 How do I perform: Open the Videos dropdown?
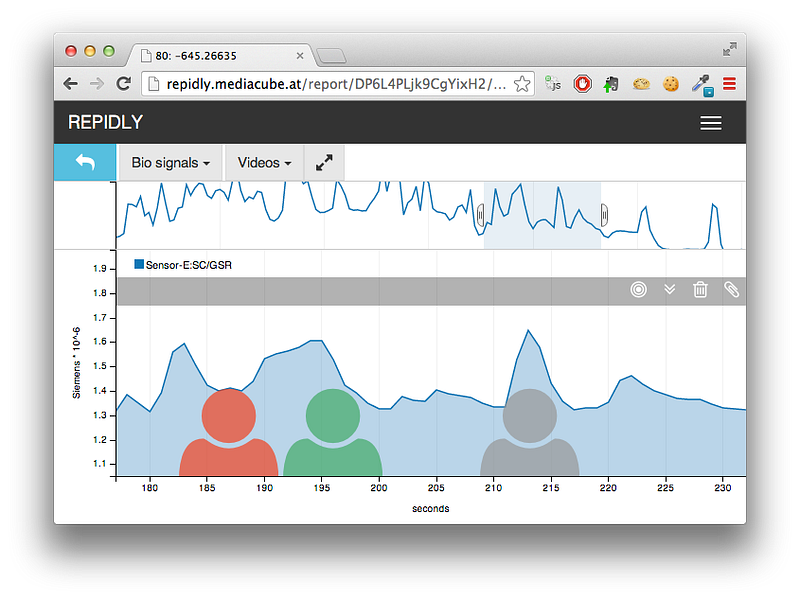pos(264,163)
